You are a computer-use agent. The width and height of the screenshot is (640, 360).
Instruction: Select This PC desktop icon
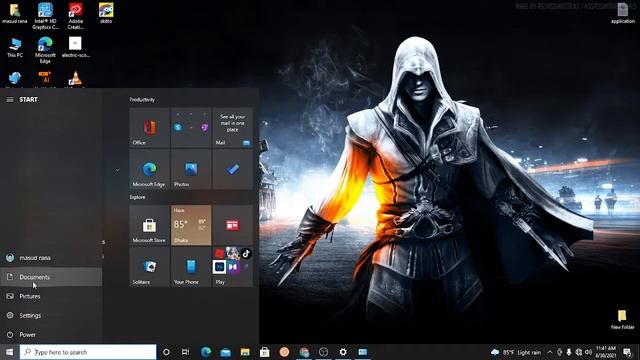click(15, 47)
